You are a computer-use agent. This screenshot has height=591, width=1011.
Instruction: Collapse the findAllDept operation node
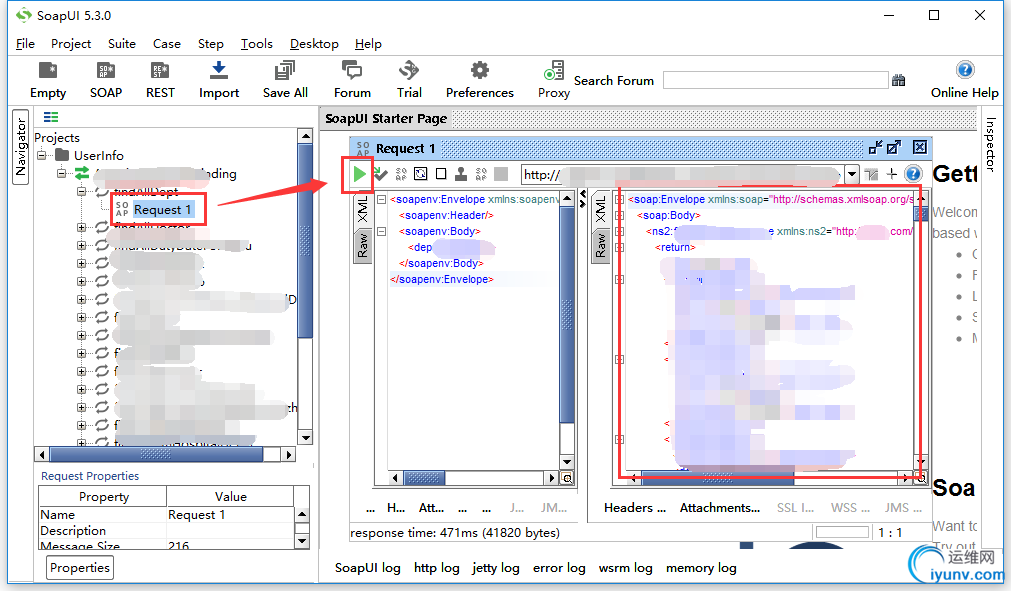[81, 191]
